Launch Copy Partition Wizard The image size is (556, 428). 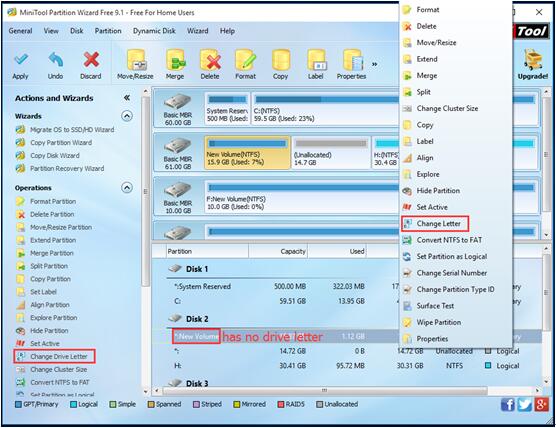[x=61, y=143]
